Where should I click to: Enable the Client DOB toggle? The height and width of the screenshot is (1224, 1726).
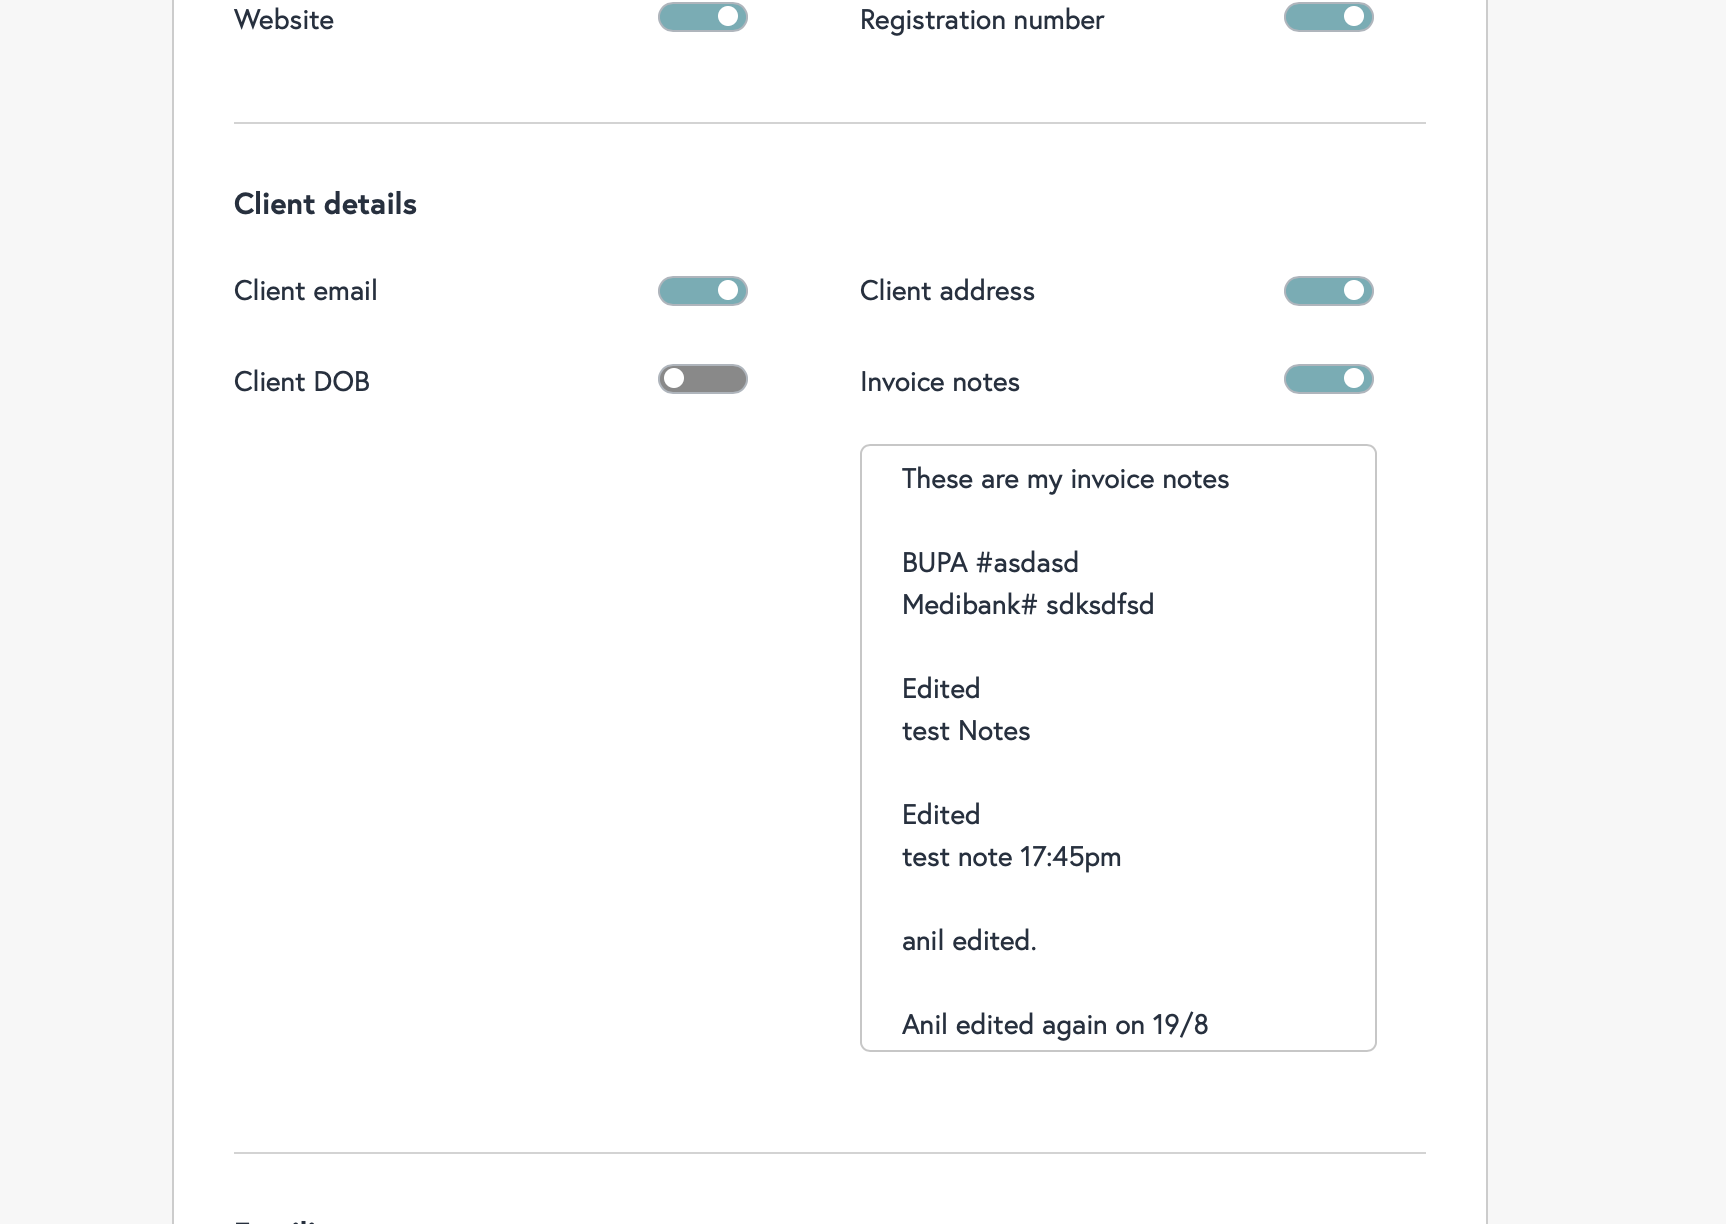[702, 379]
